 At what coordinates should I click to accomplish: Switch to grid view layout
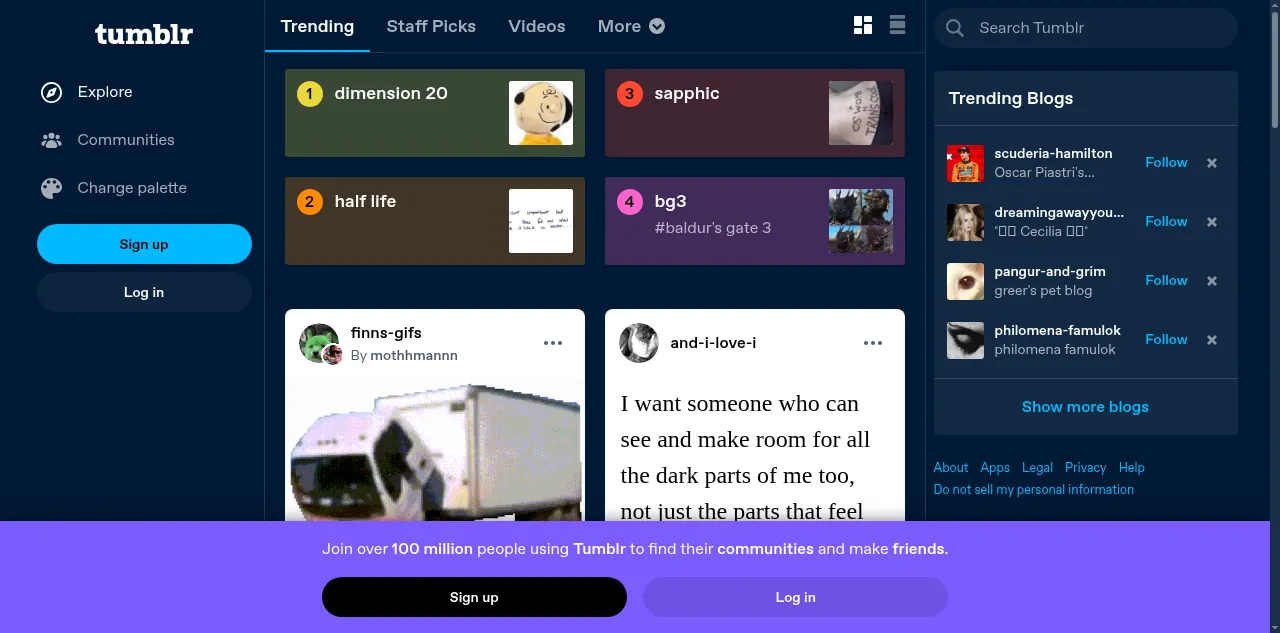click(x=863, y=26)
